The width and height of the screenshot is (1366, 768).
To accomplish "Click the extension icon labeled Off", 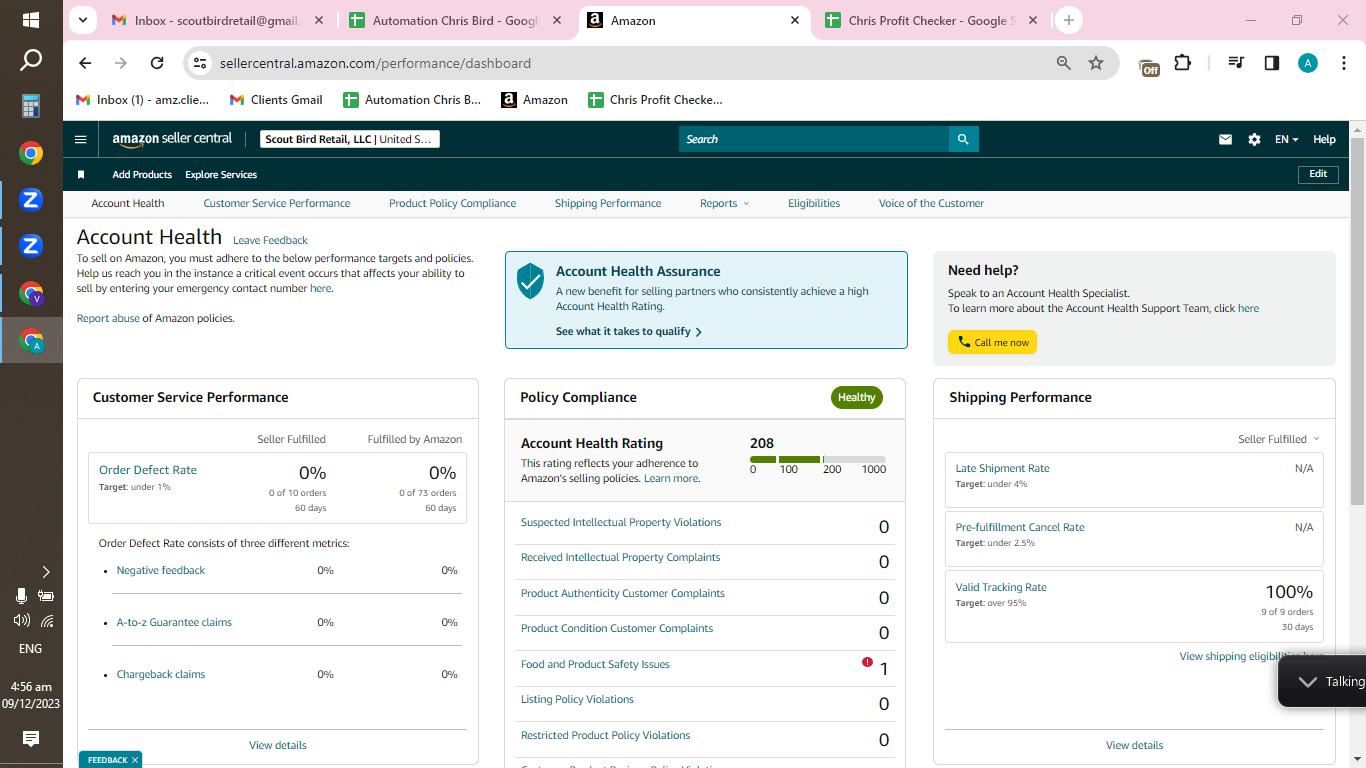I will (x=1149, y=66).
